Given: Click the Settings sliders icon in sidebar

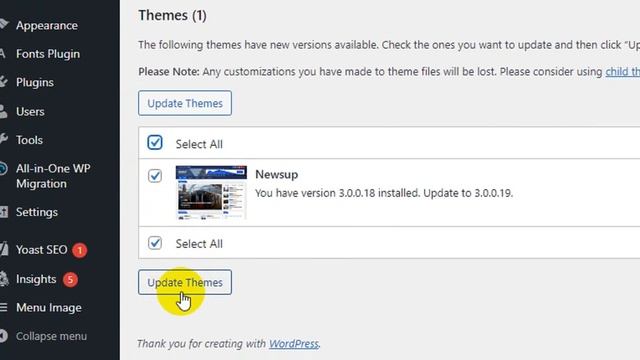Looking at the screenshot, I should coord(4,212).
